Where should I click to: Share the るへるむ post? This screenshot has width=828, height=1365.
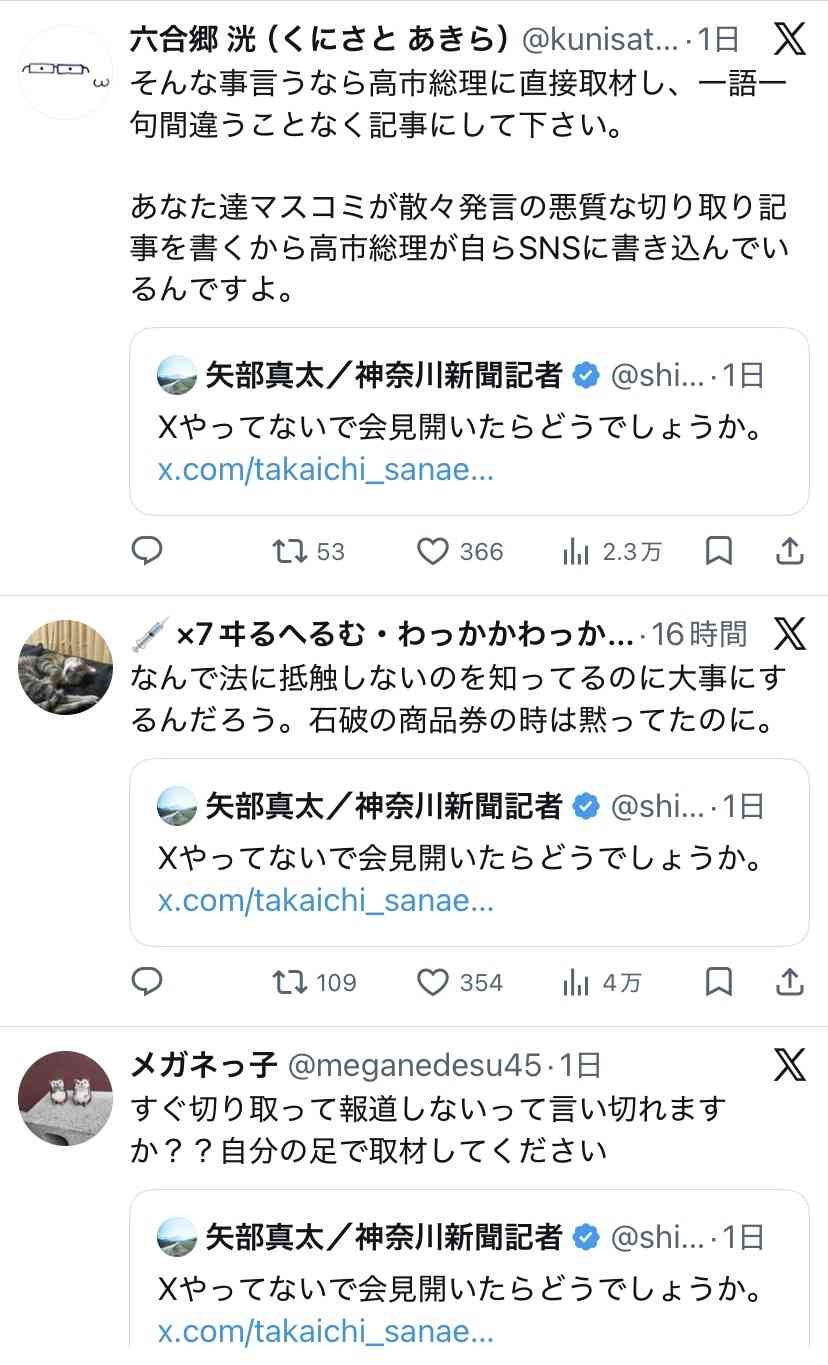790,982
